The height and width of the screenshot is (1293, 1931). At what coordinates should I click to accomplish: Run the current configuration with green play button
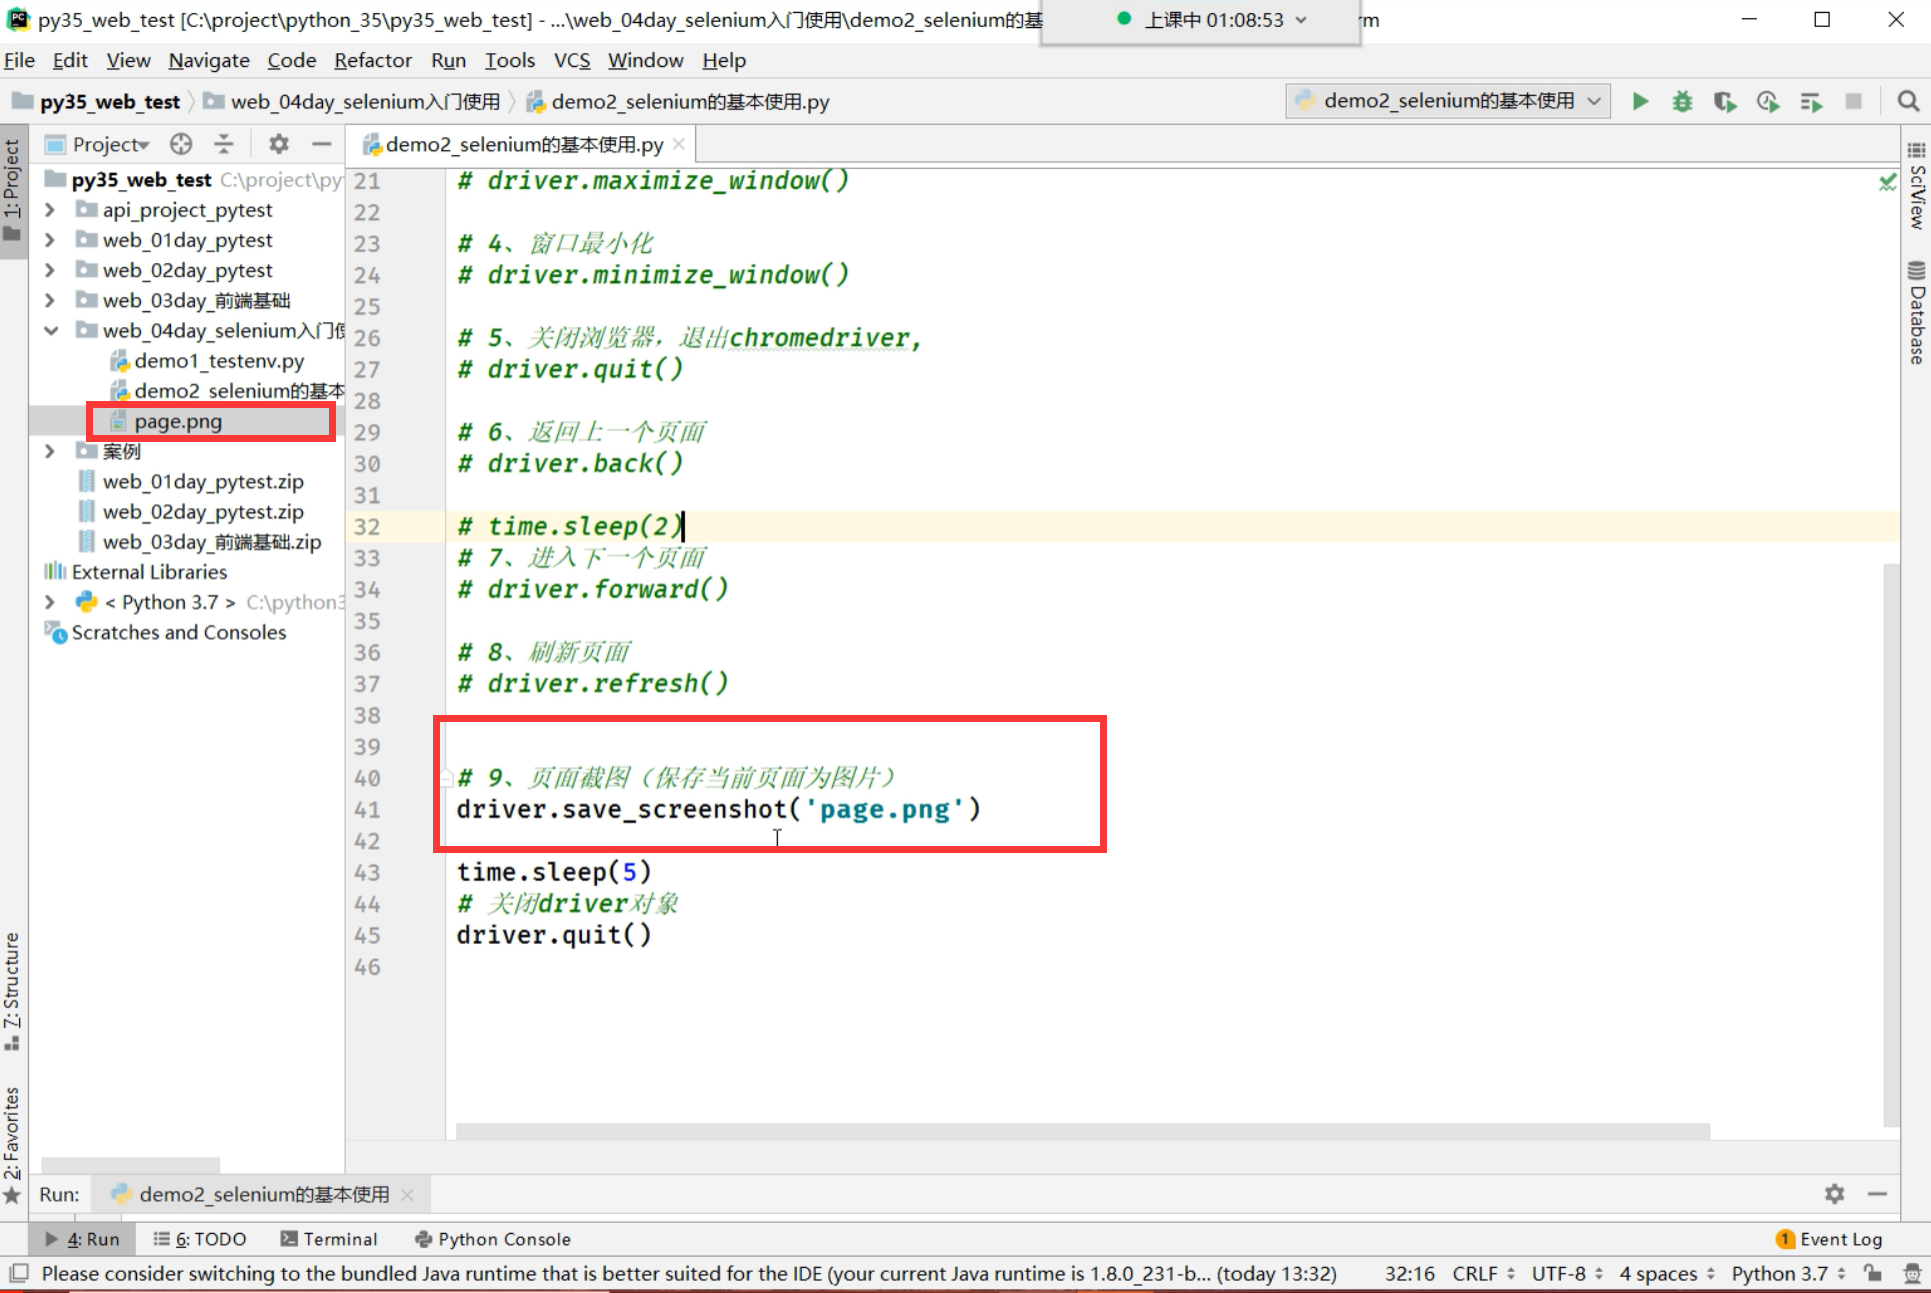click(1640, 101)
